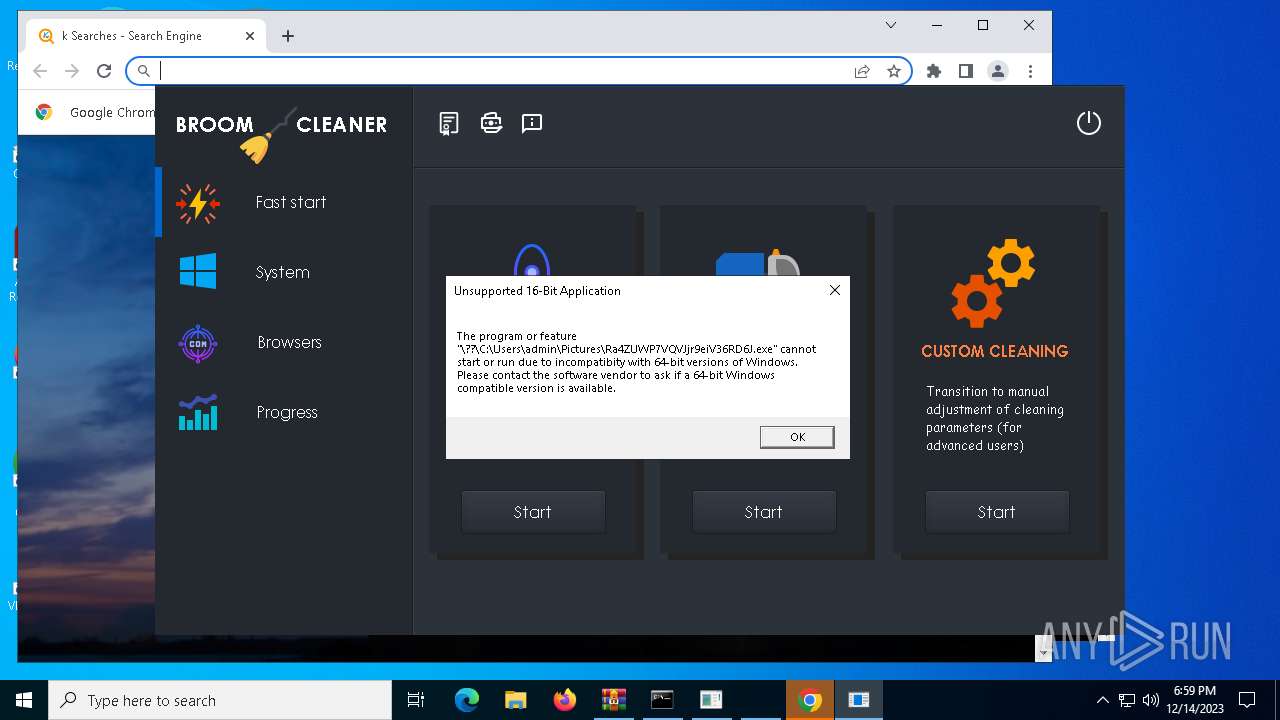Screen dimensions: 1280x720
Task: Open Chrome profile avatar
Action: click(998, 71)
